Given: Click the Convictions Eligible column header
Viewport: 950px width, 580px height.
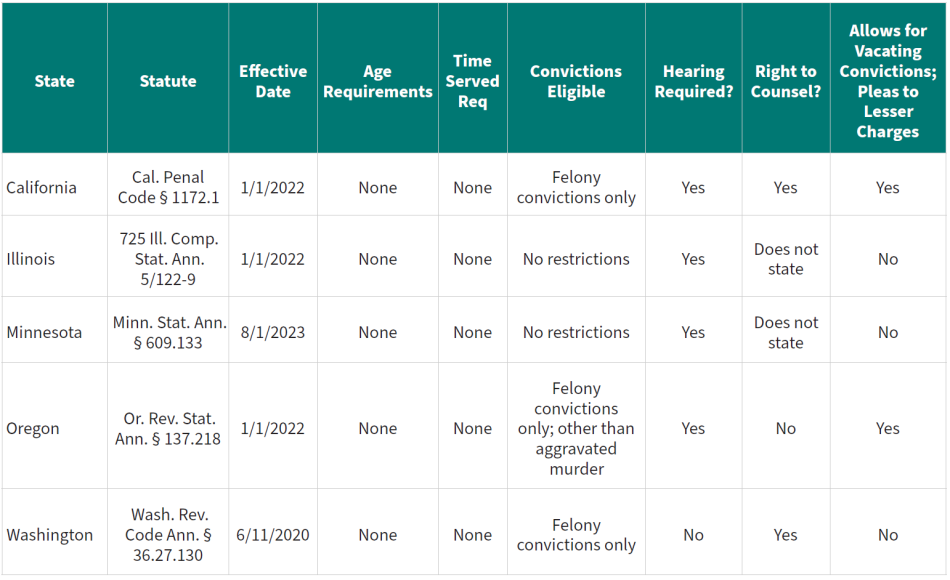Looking at the screenshot, I should pyautogui.click(x=576, y=81).
